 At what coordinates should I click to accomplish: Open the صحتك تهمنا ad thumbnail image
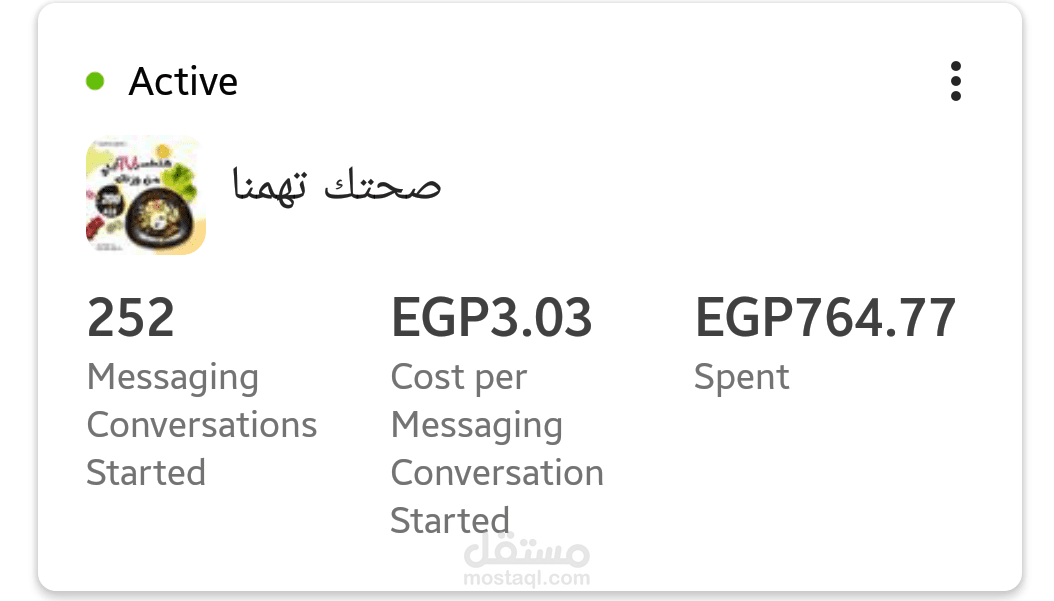click(x=146, y=195)
